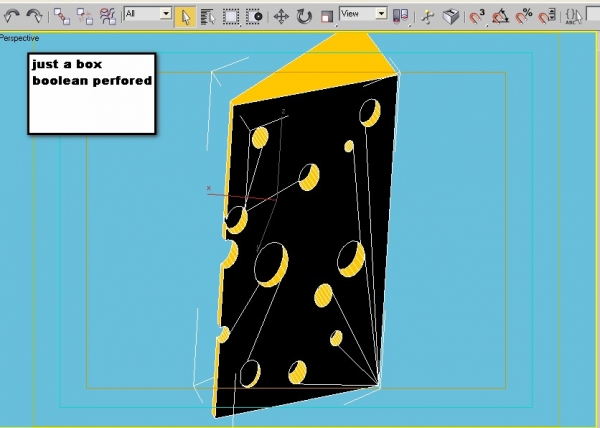Click the Use Pivot Point Center icon
This screenshot has height=428, width=600.
pyautogui.click(x=401, y=17)
